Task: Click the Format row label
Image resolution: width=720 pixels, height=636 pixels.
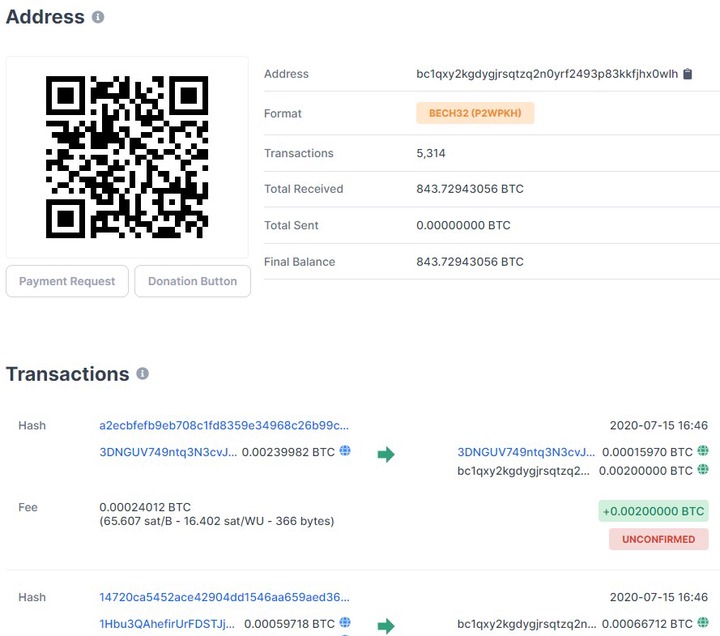Action: (x=283, y=114)
